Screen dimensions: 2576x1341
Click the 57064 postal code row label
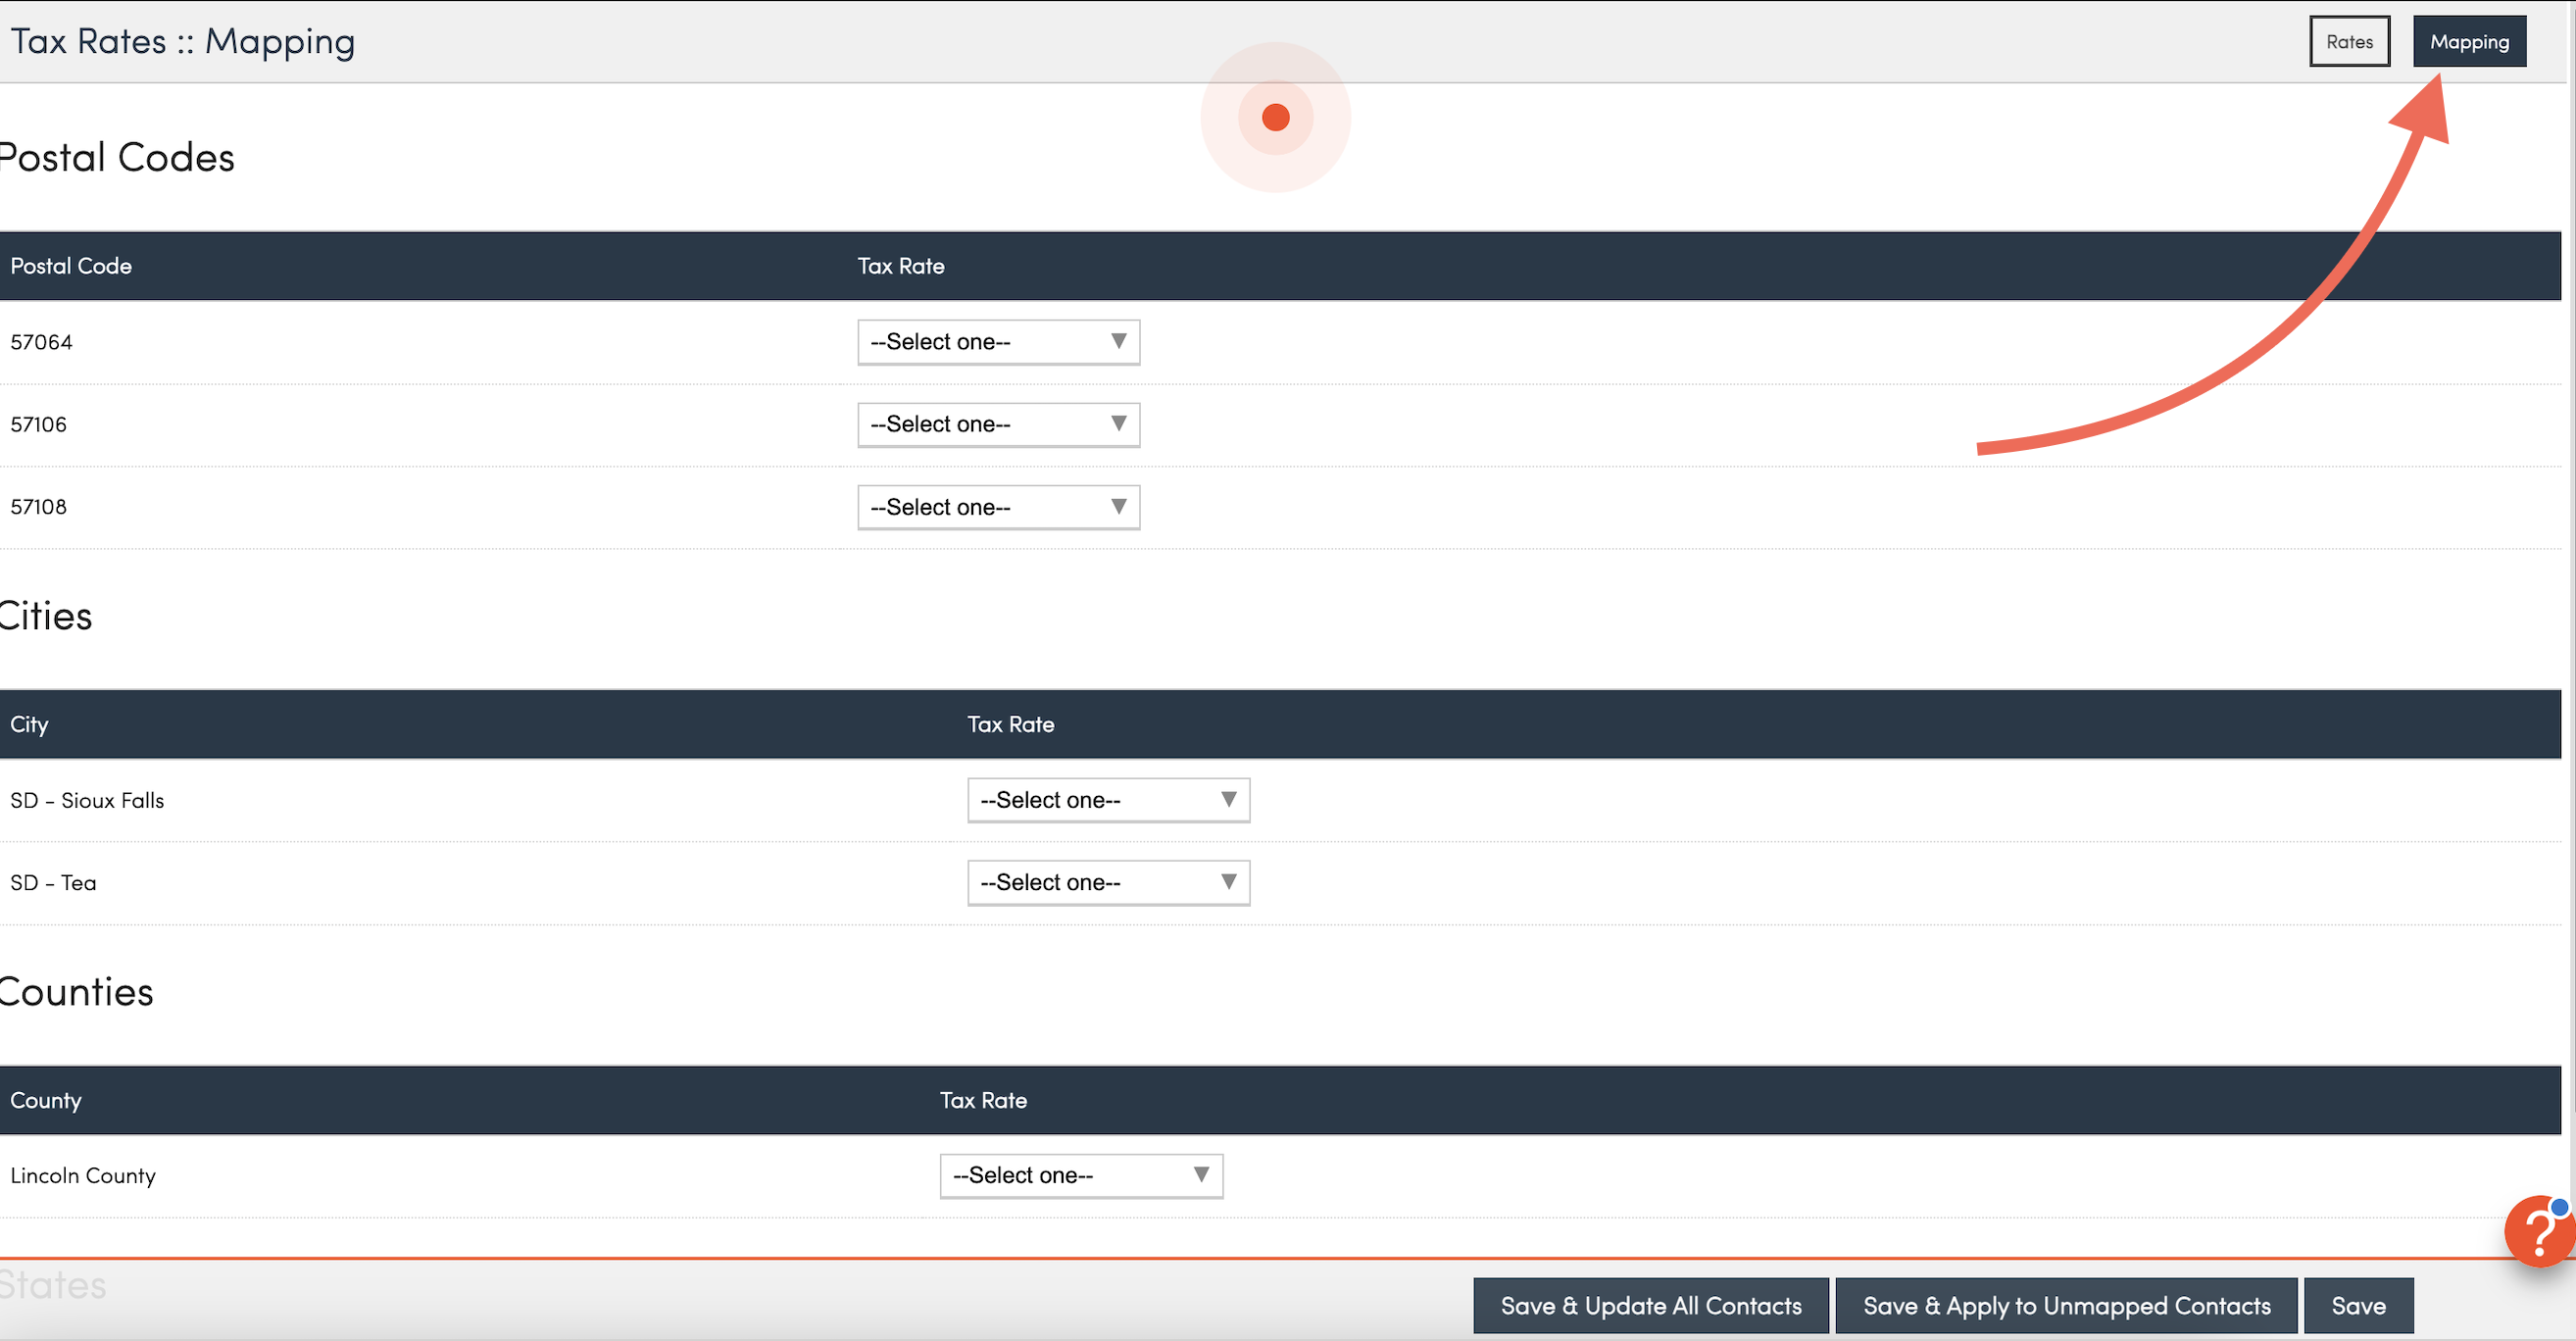click(x=42, y=342)
